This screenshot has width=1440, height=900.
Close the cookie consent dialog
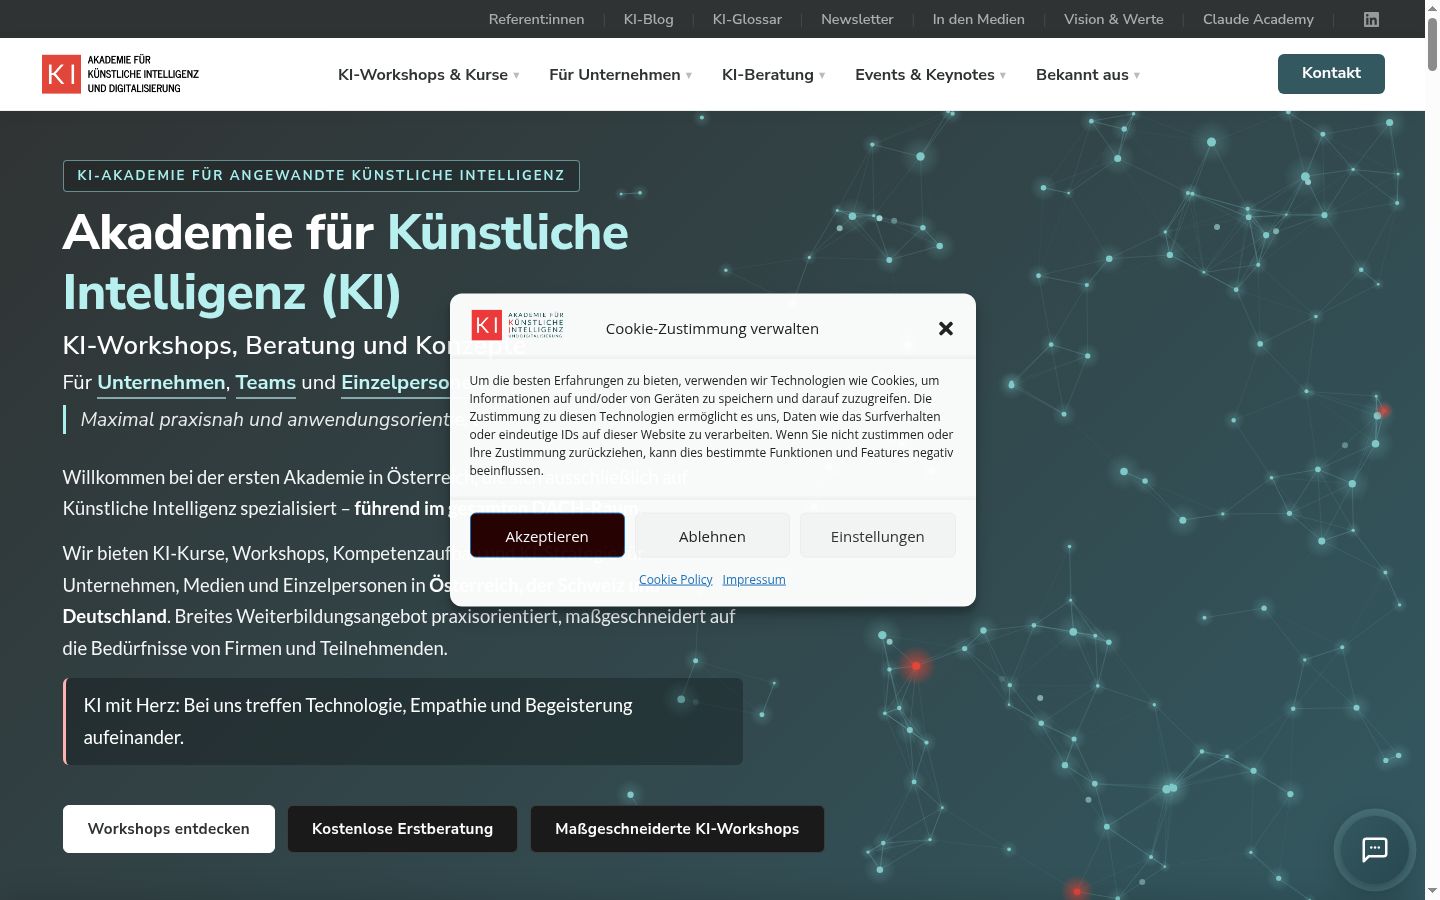click(x=946, y=328)
